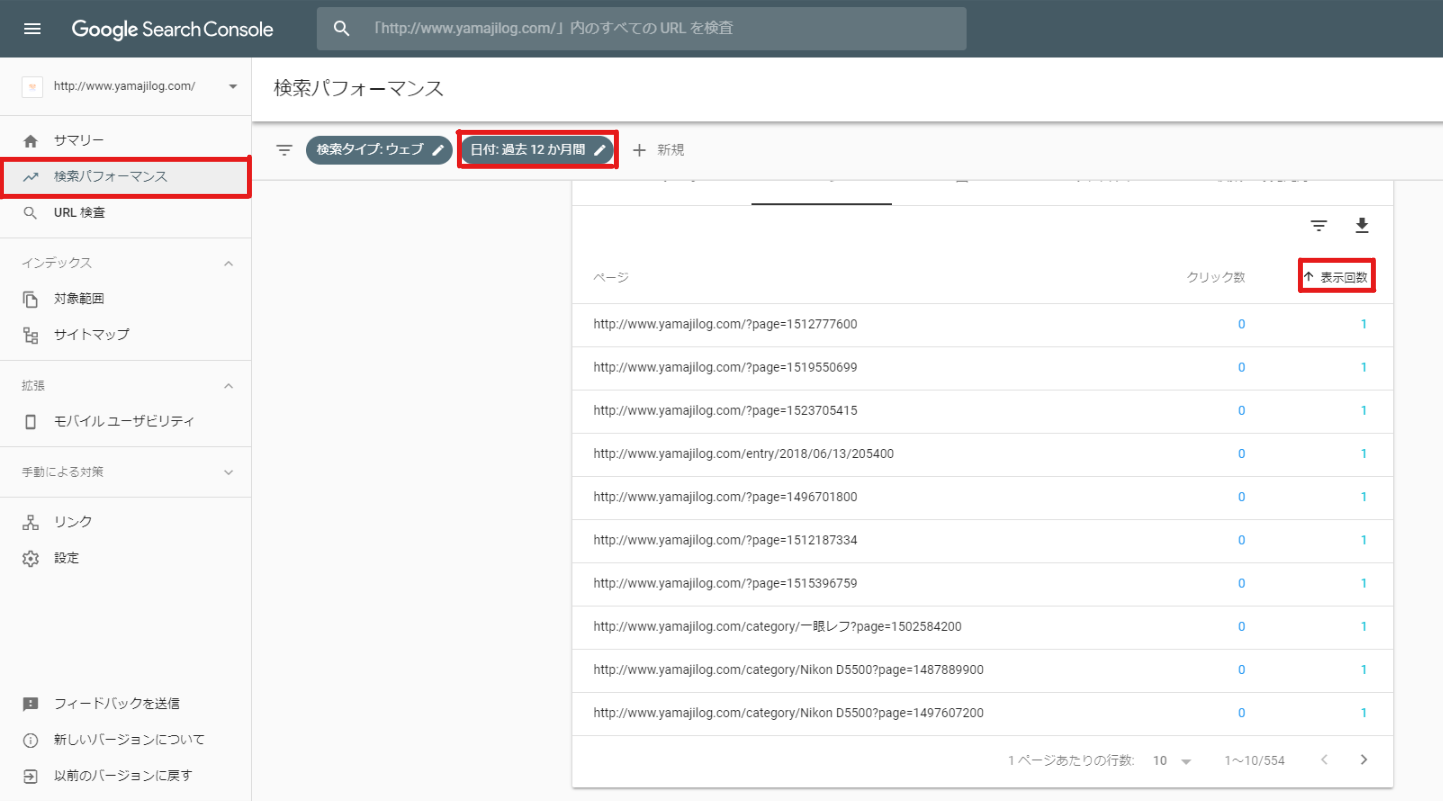Expand the 手動による対策 section
The height and width of the screenshot is (801, 1443).
tap(228, 472)
